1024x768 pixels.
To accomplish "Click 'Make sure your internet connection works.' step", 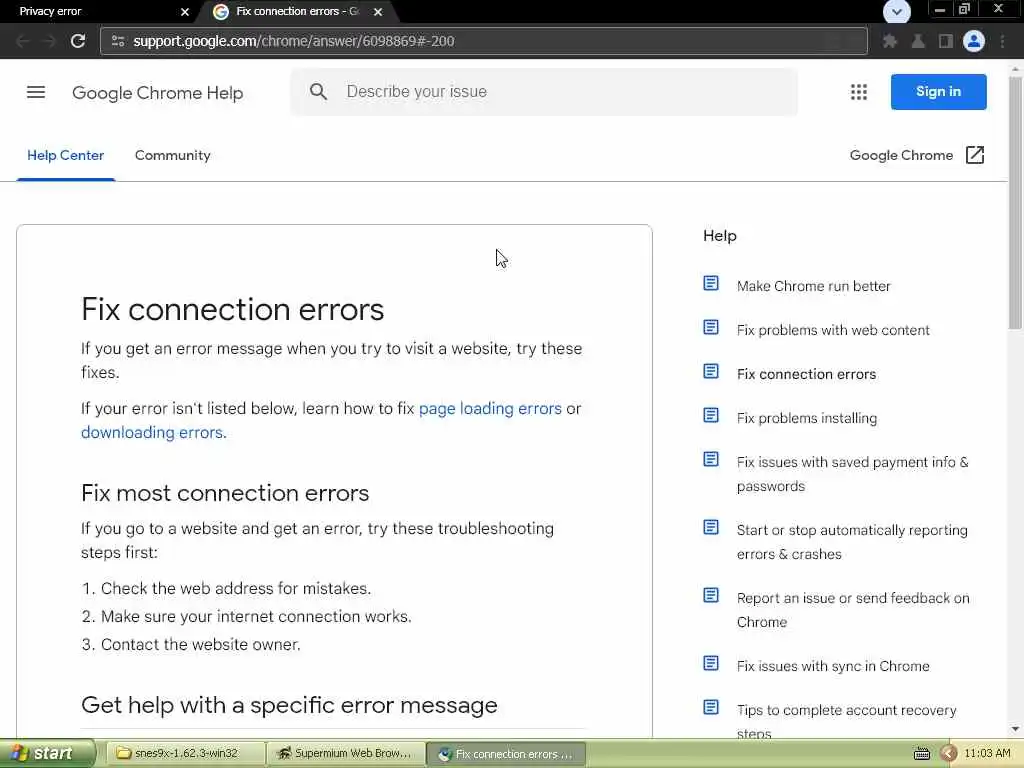I will 256,616.
